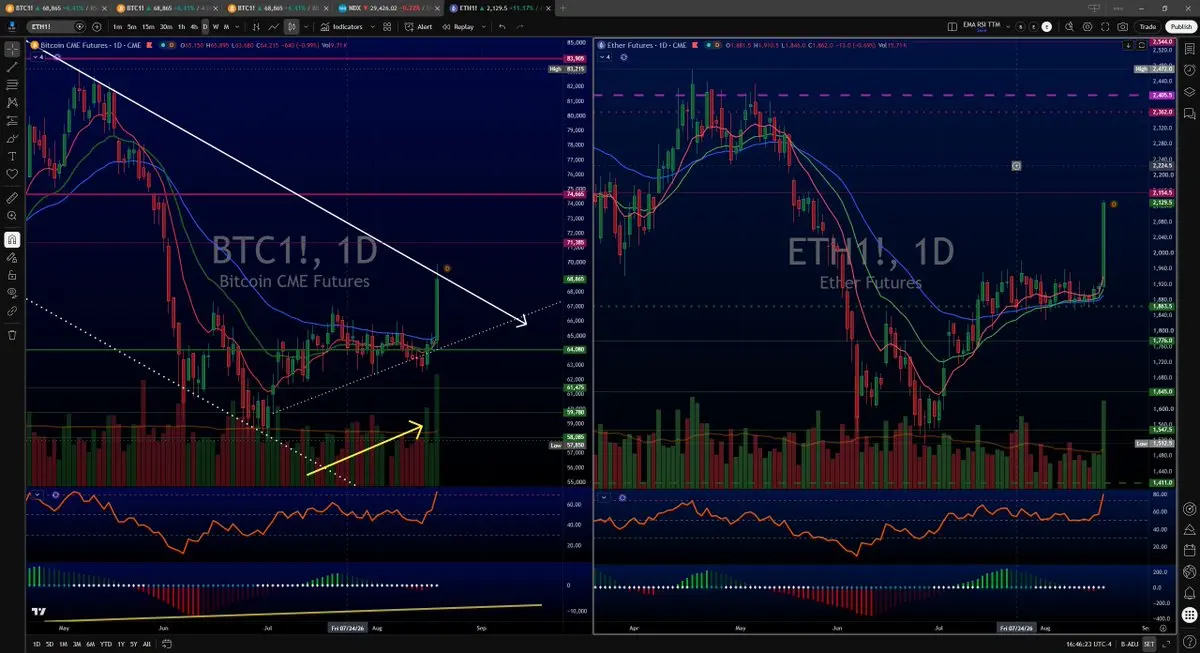Select the 30m timeframe
The image size is (1200, 653).
(x=166, y=26)
